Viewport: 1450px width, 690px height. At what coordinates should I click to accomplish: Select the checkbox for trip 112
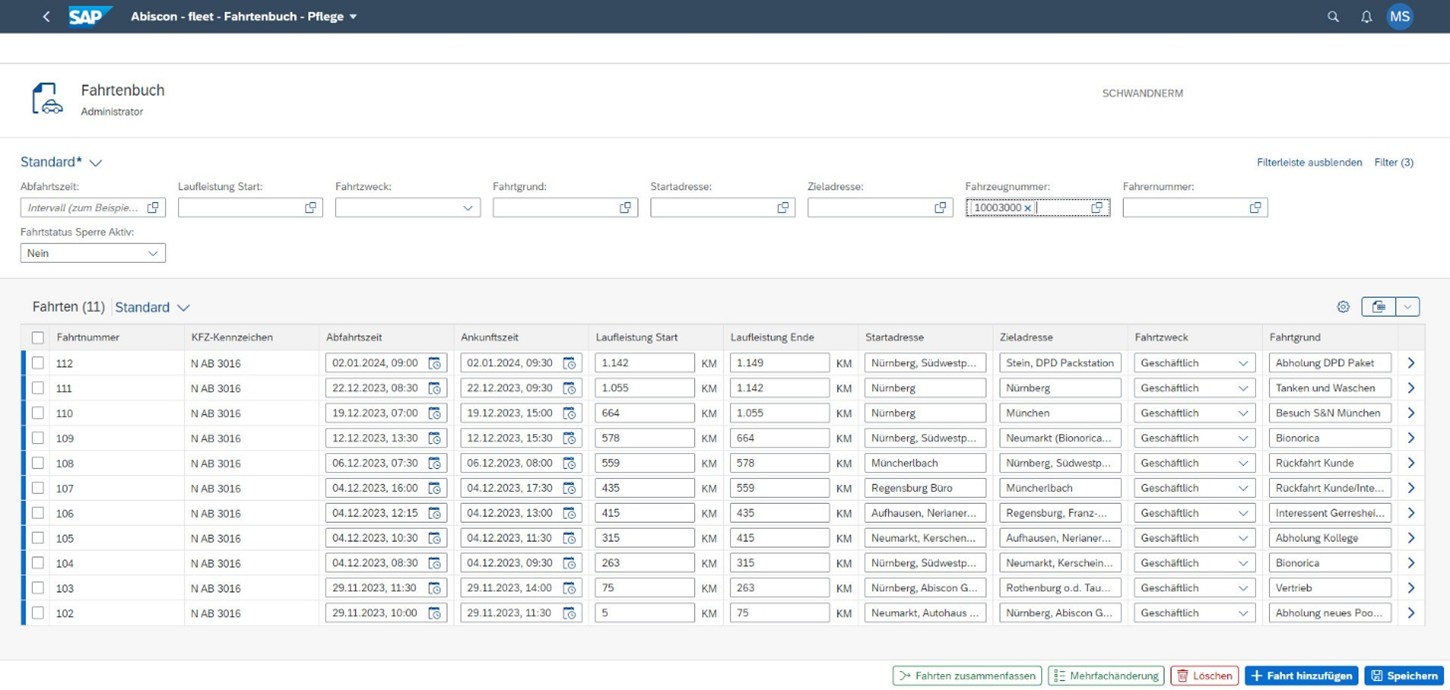click(x=38, y=363)
